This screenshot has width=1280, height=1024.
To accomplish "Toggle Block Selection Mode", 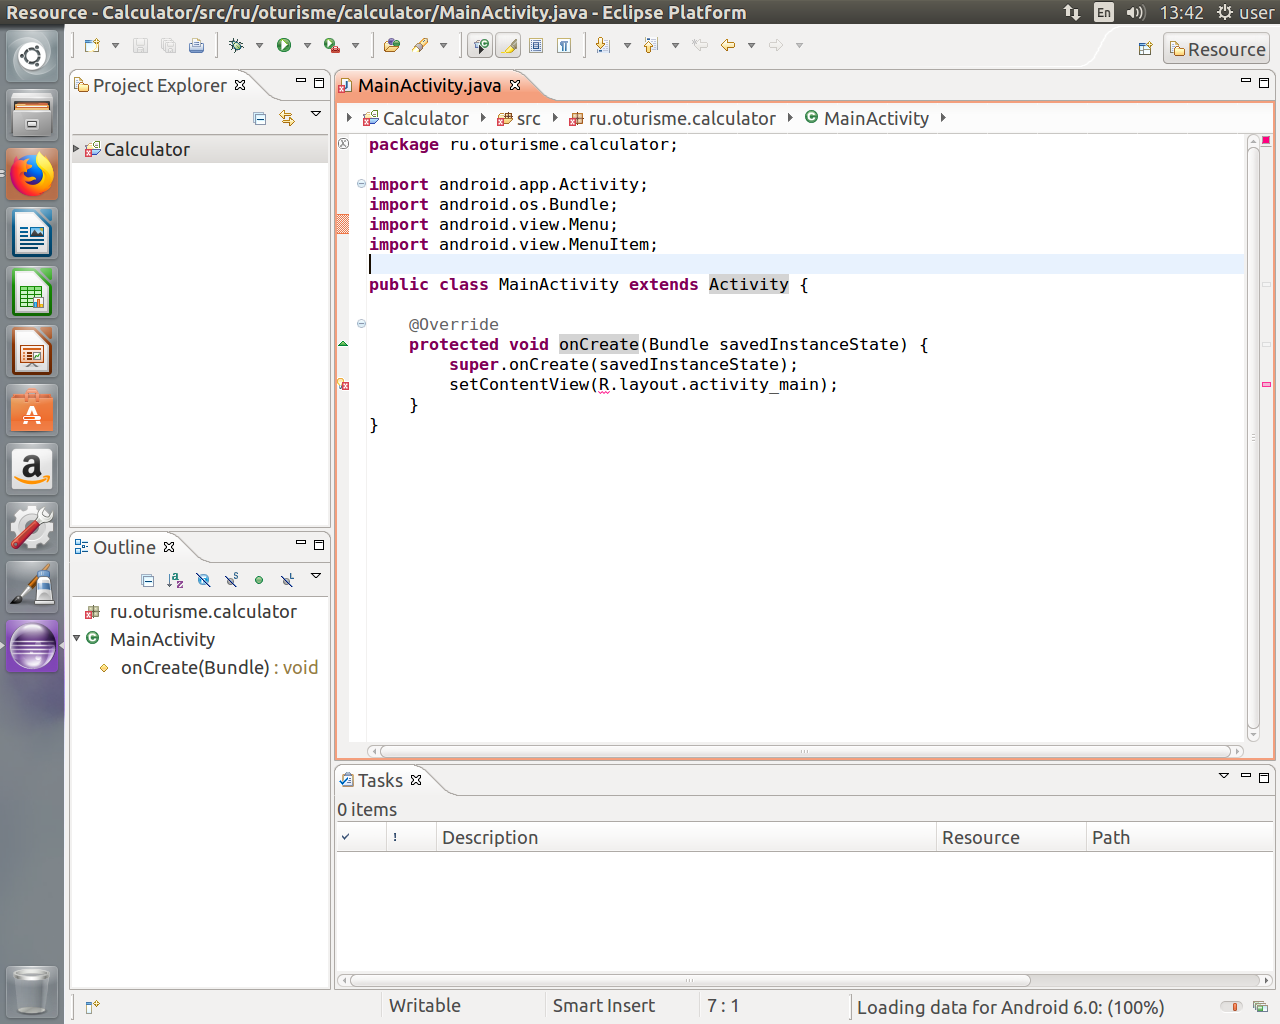I will [536, 45].
